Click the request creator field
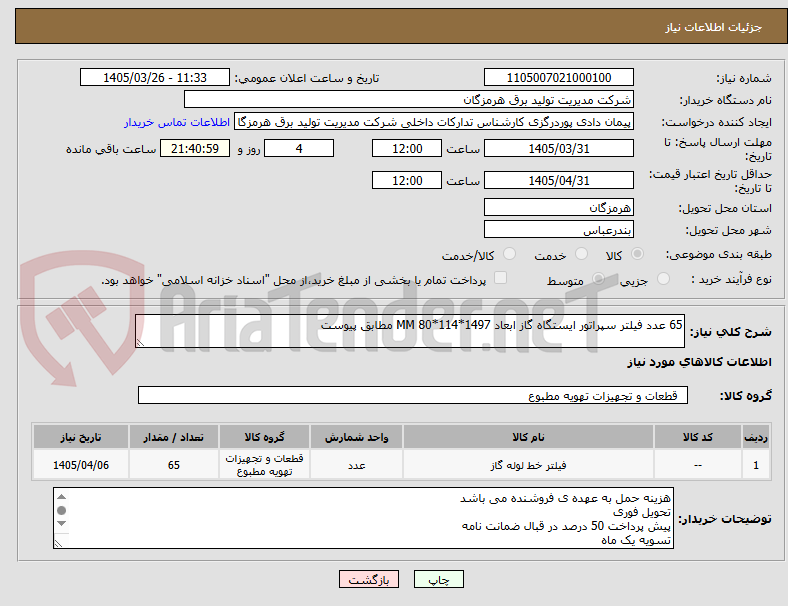Screen dimensions: 788x606 434,122
